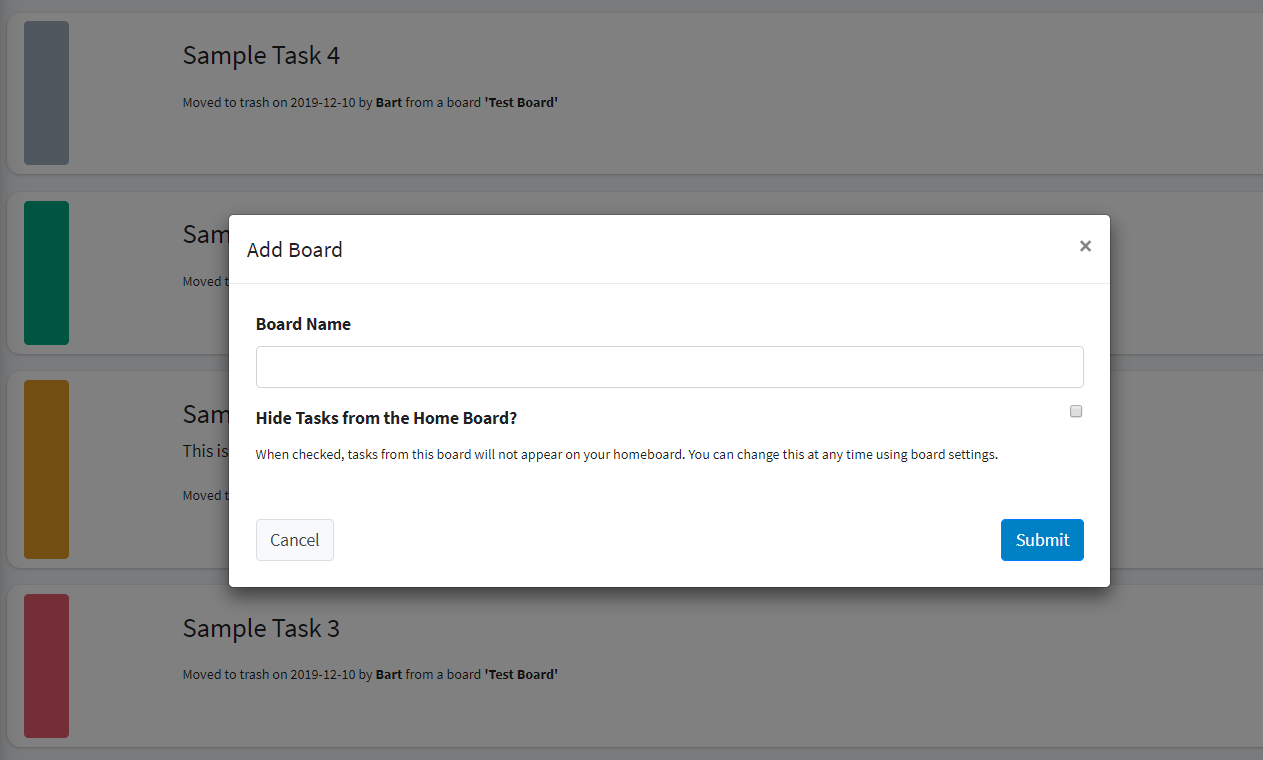Open 'Test Board' link under Sample Task 4
This screenshot has height=760, width=1263.
tap(520, 102)
